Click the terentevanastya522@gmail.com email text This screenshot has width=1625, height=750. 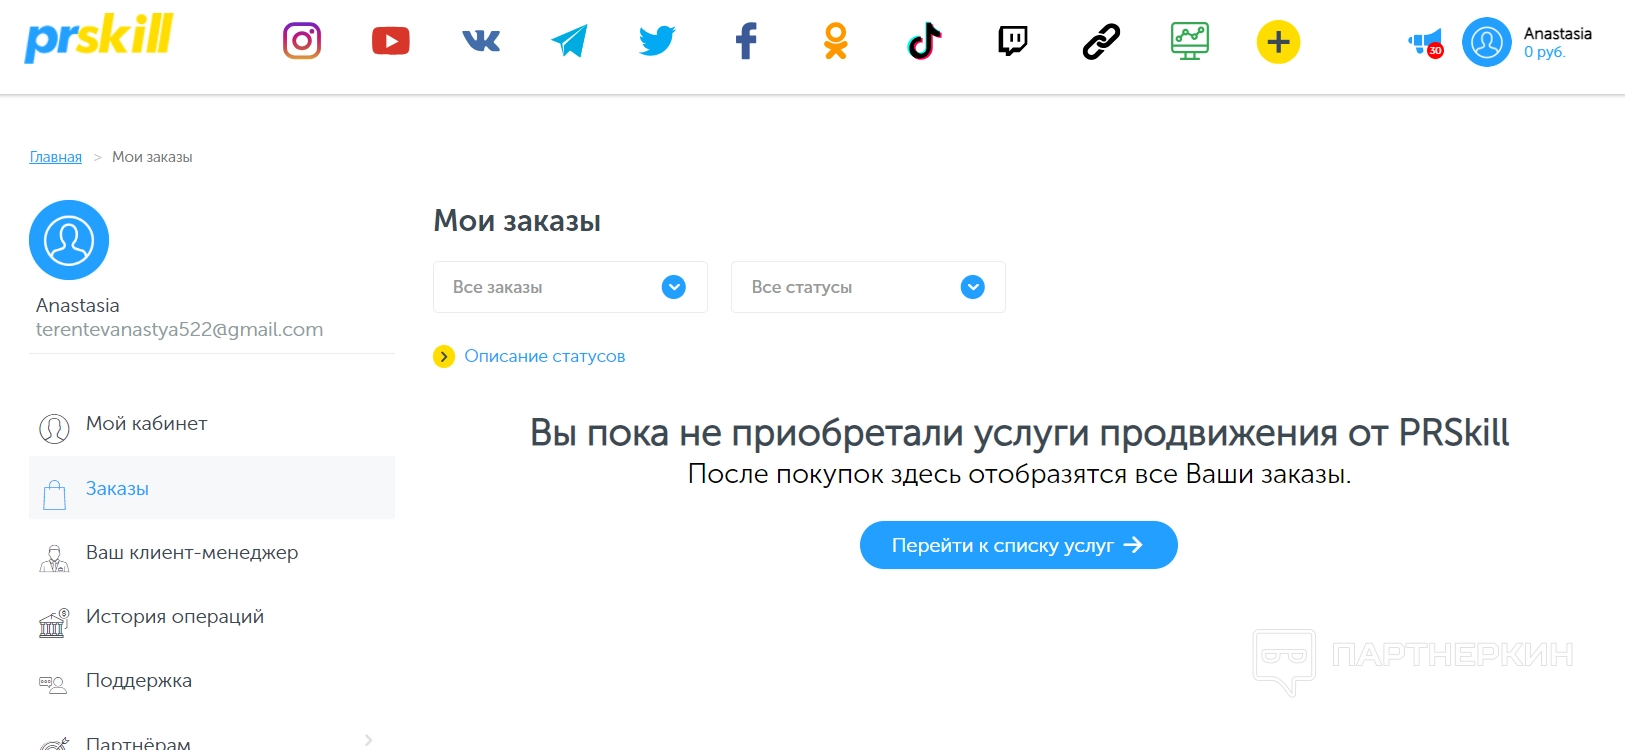(180, 330)
